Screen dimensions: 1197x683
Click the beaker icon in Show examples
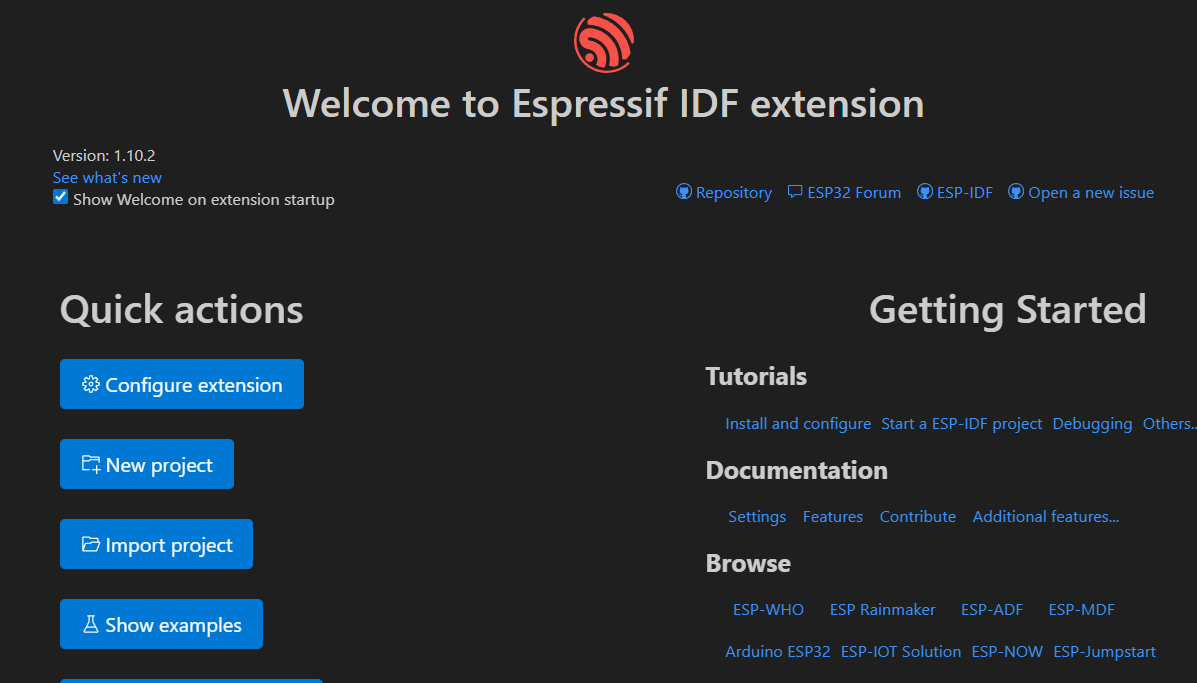pos(91,624)
